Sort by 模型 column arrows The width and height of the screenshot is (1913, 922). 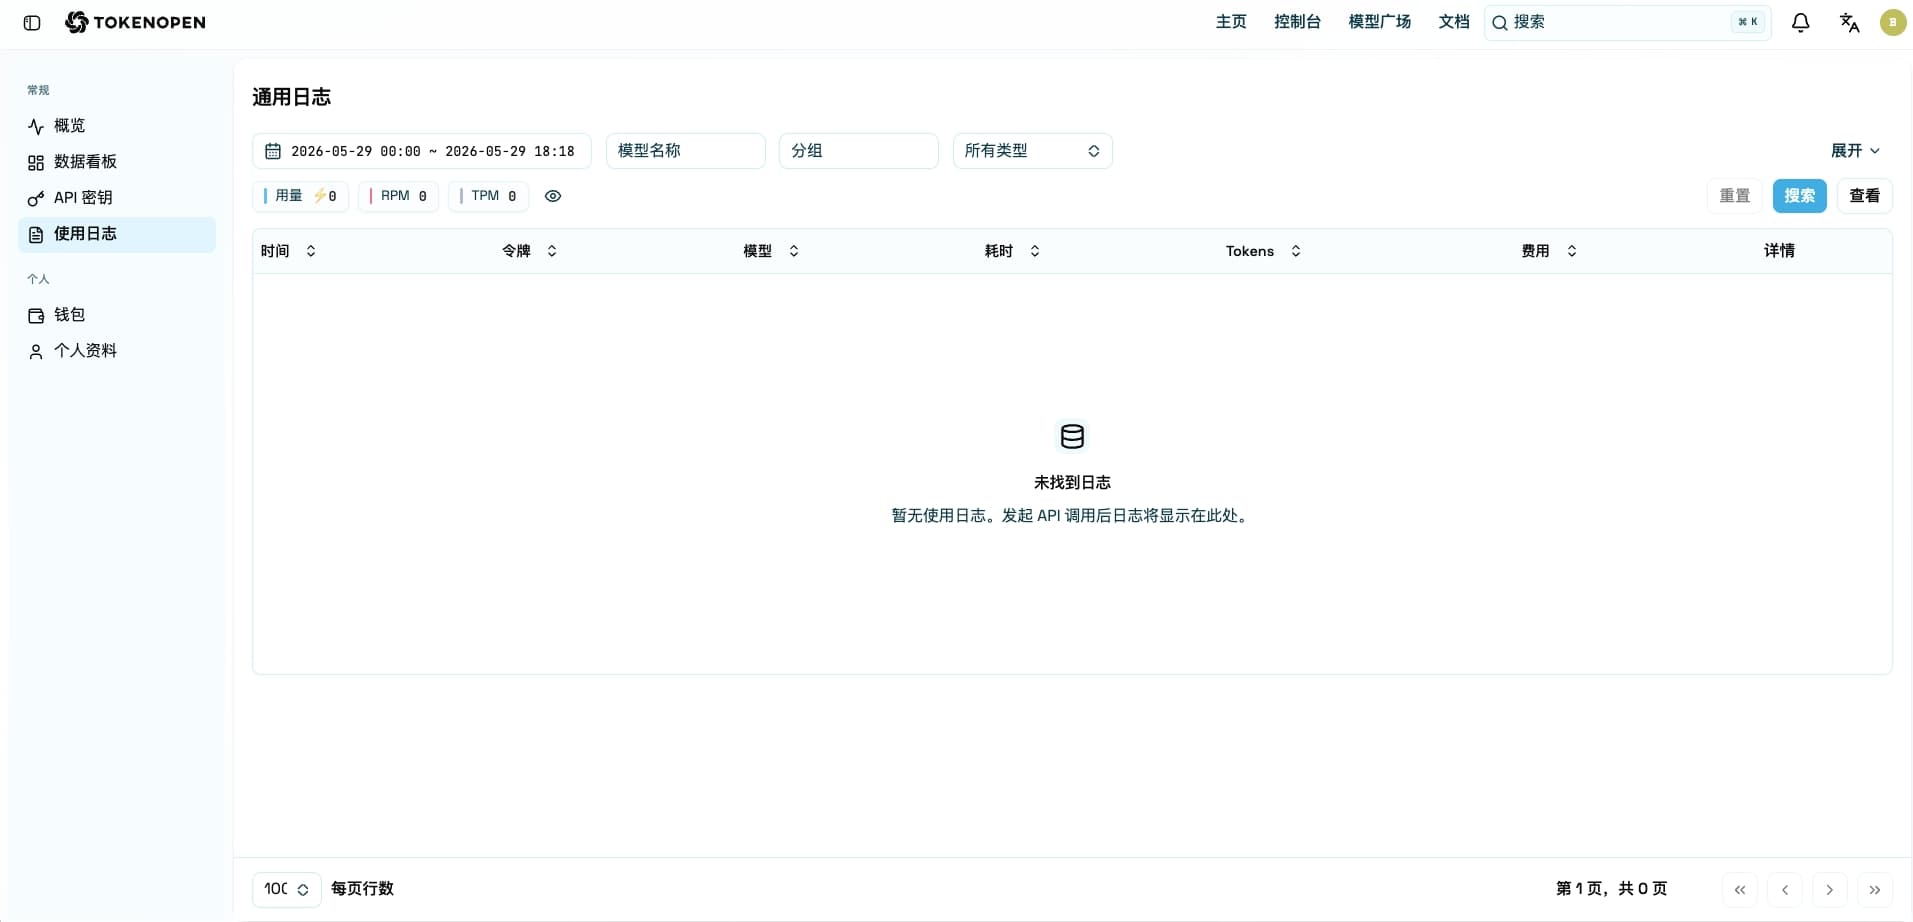coord(794,251)
